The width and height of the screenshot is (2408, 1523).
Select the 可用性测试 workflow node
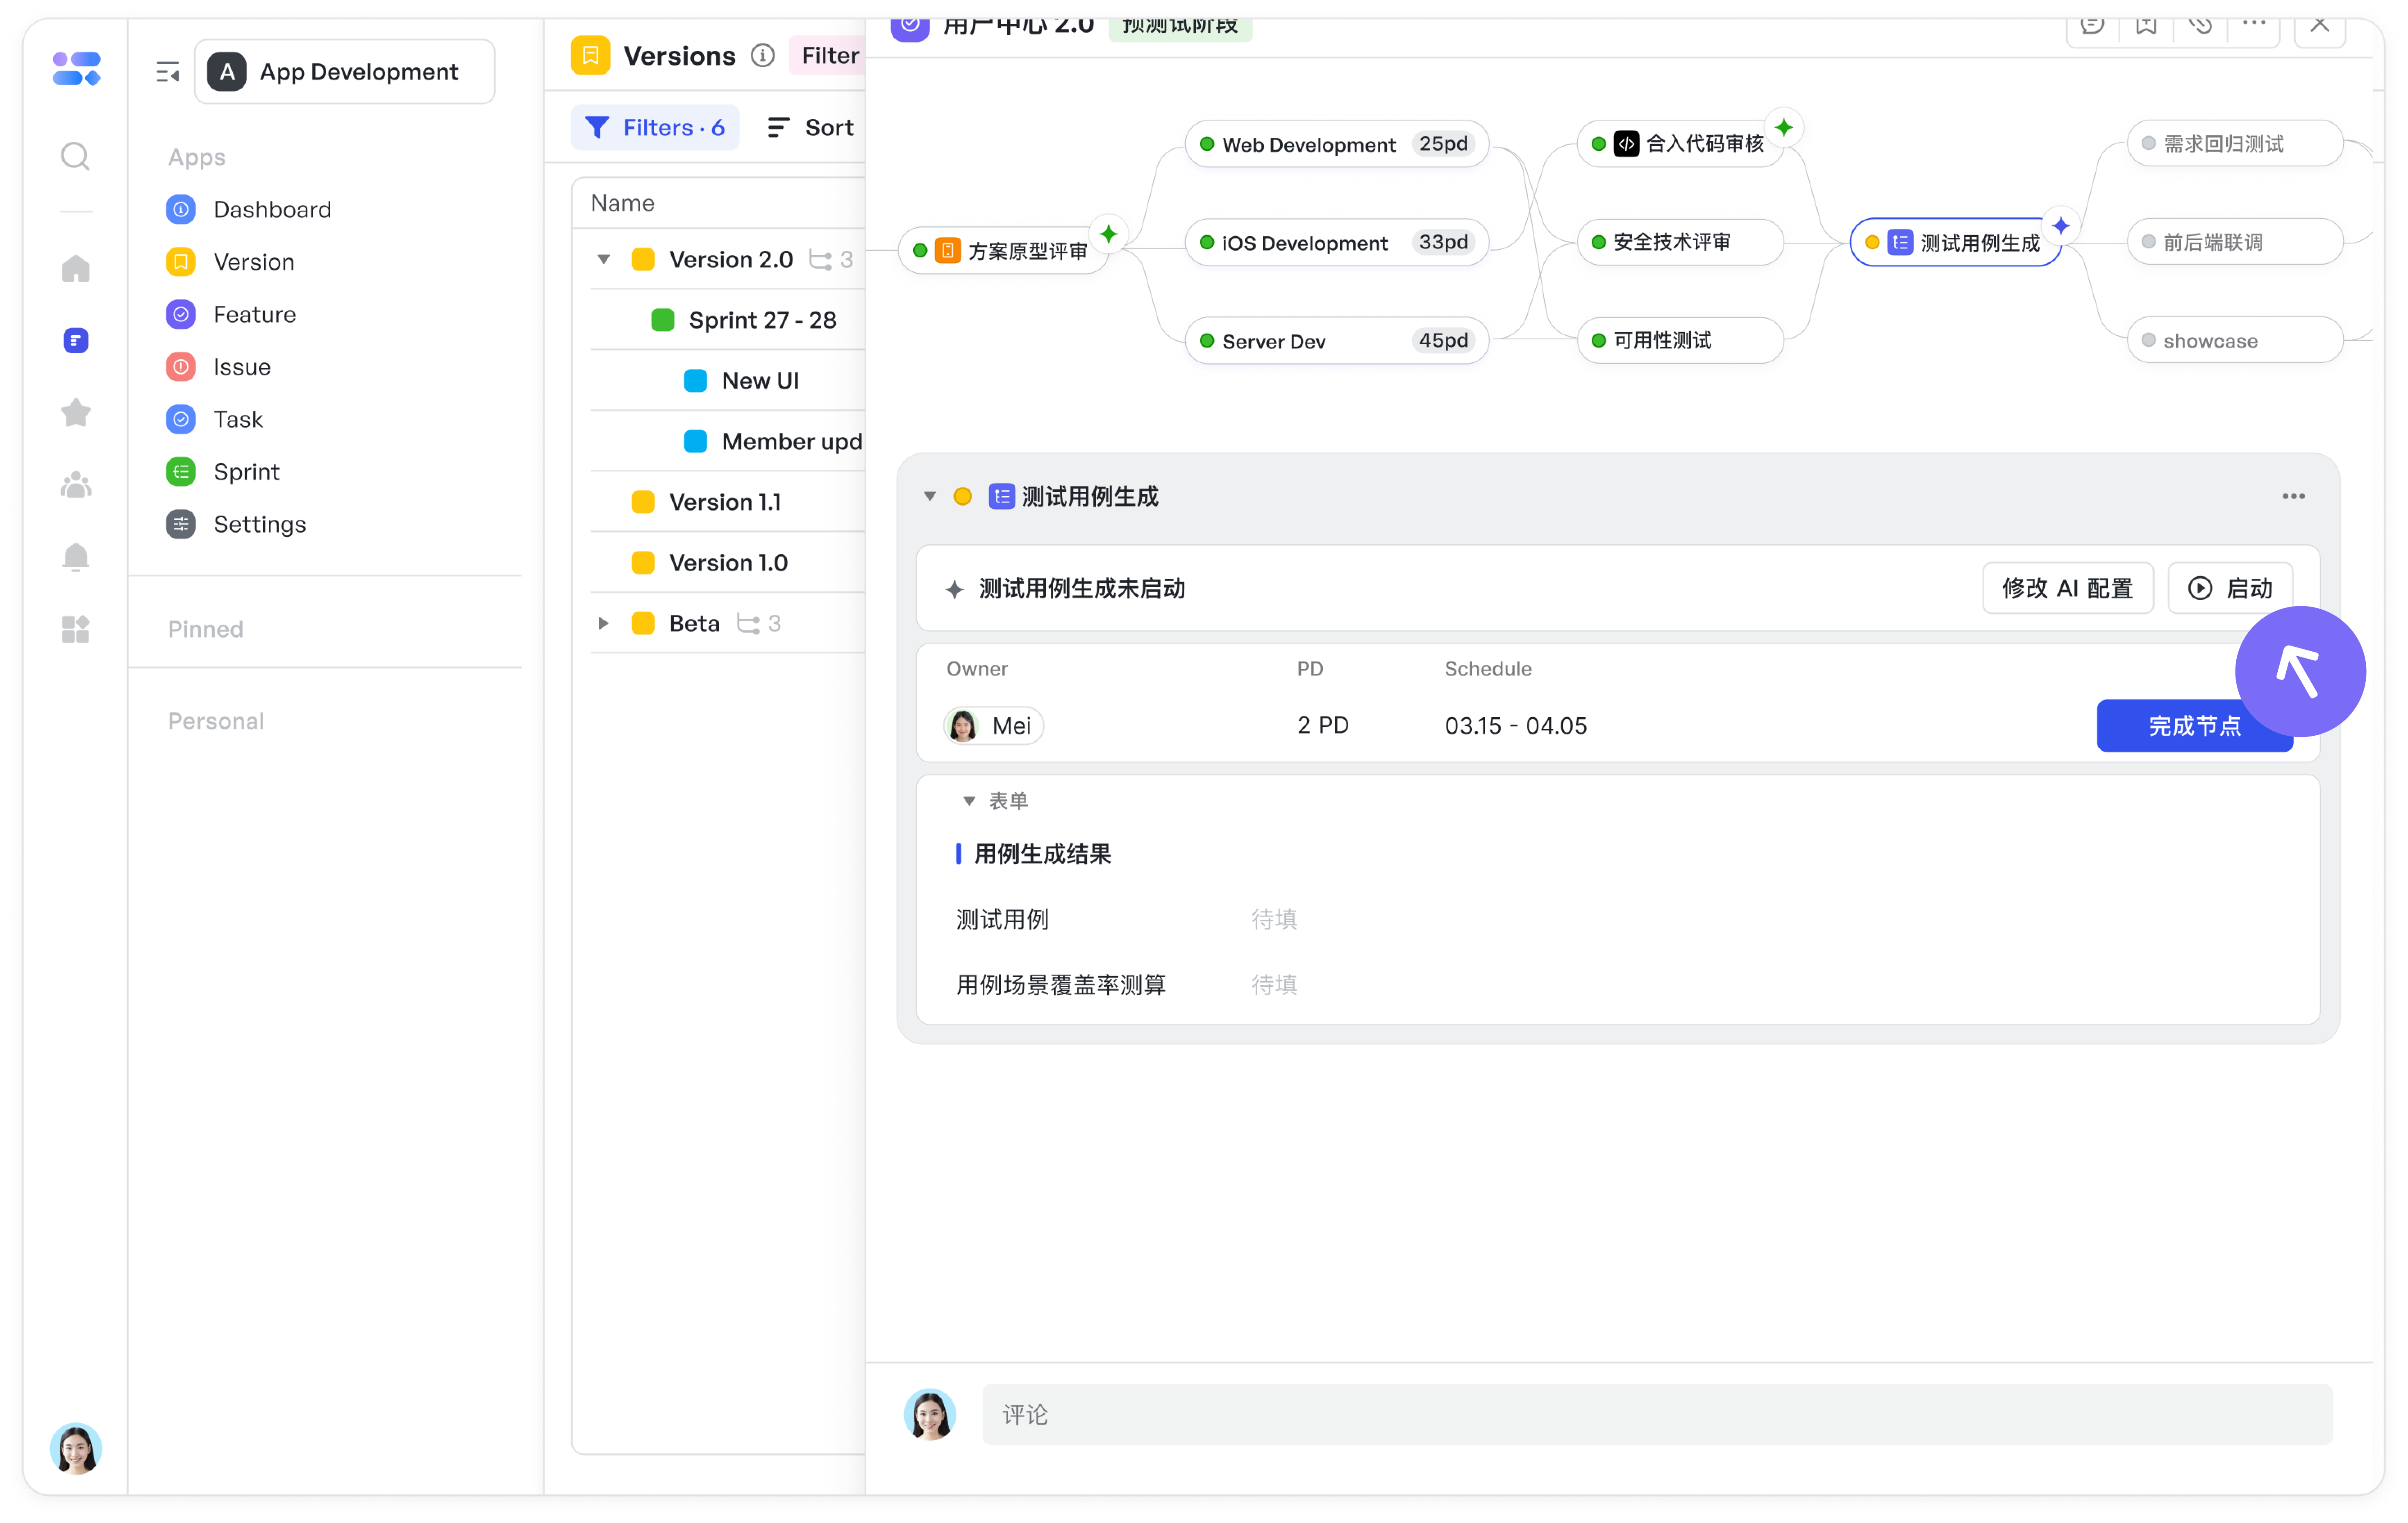pos(1680,340)
